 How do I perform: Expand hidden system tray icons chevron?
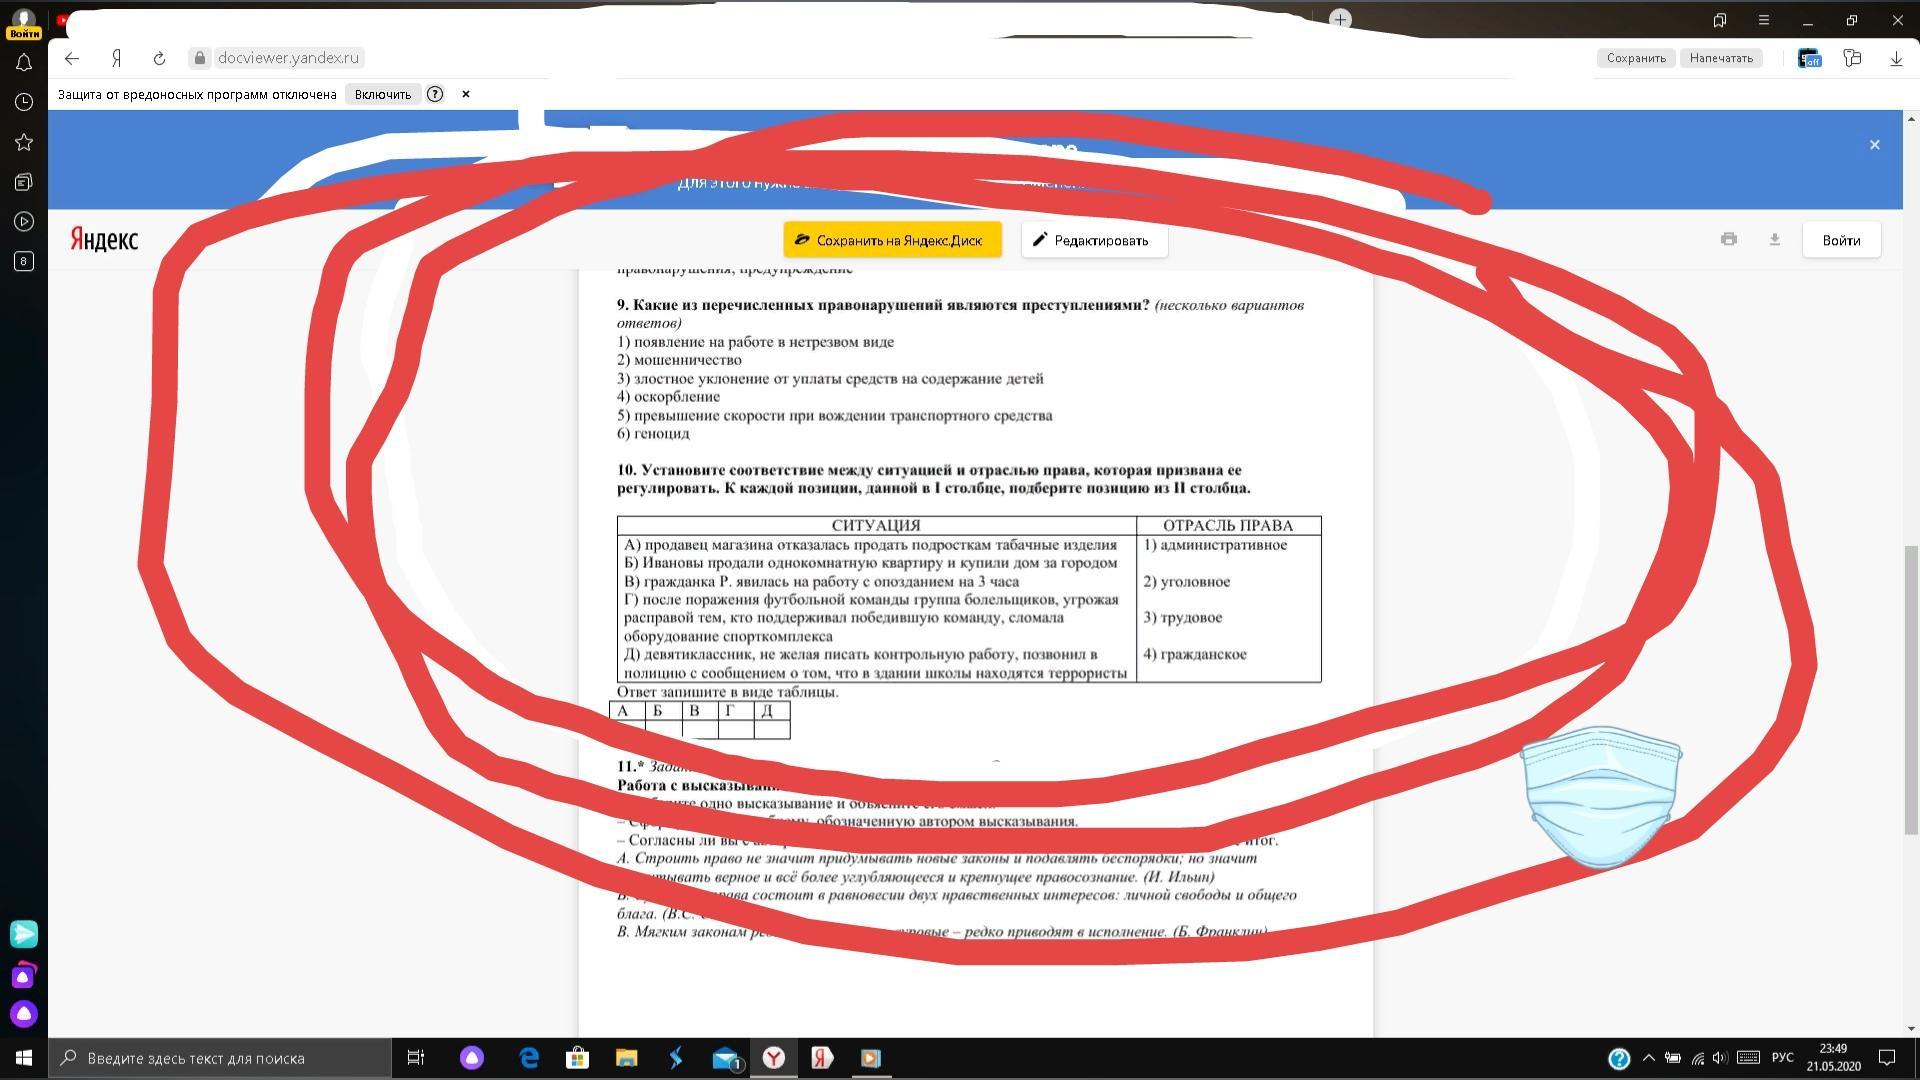[x=1649, y=1058]
